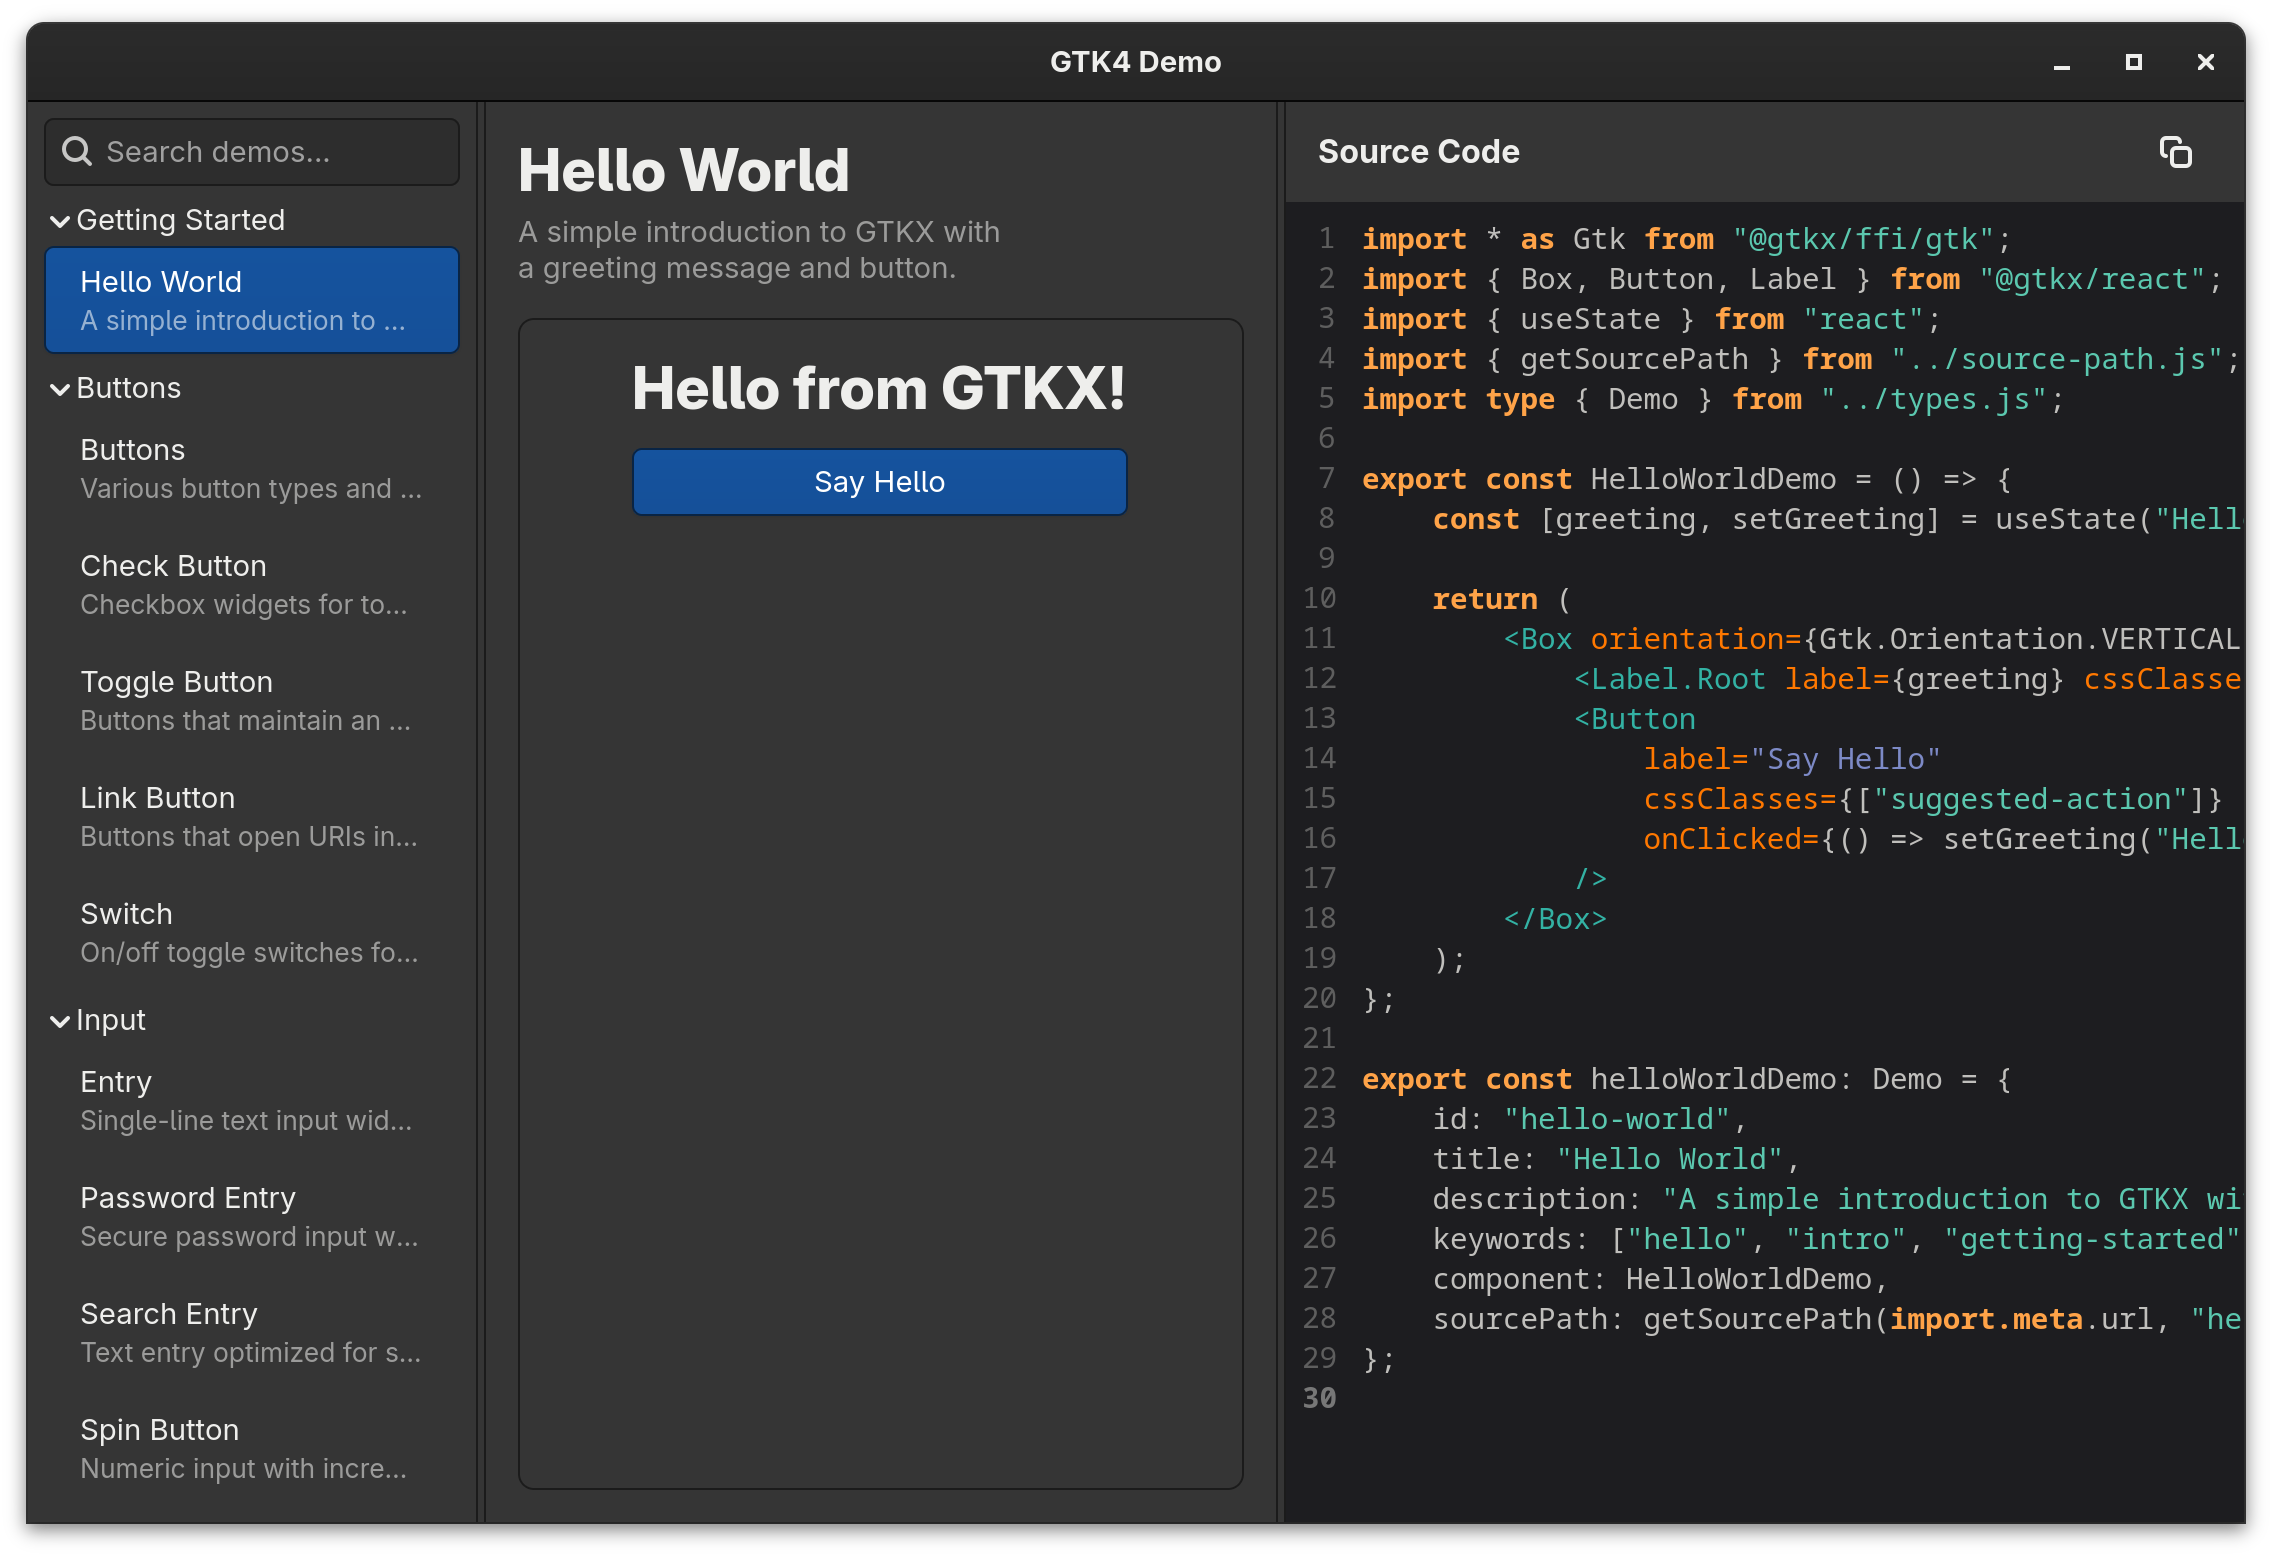Image resolution: width=2272 pixels, height=1556 pixels.
Task: Open the Buttons demo
Action: click(251, 467)
